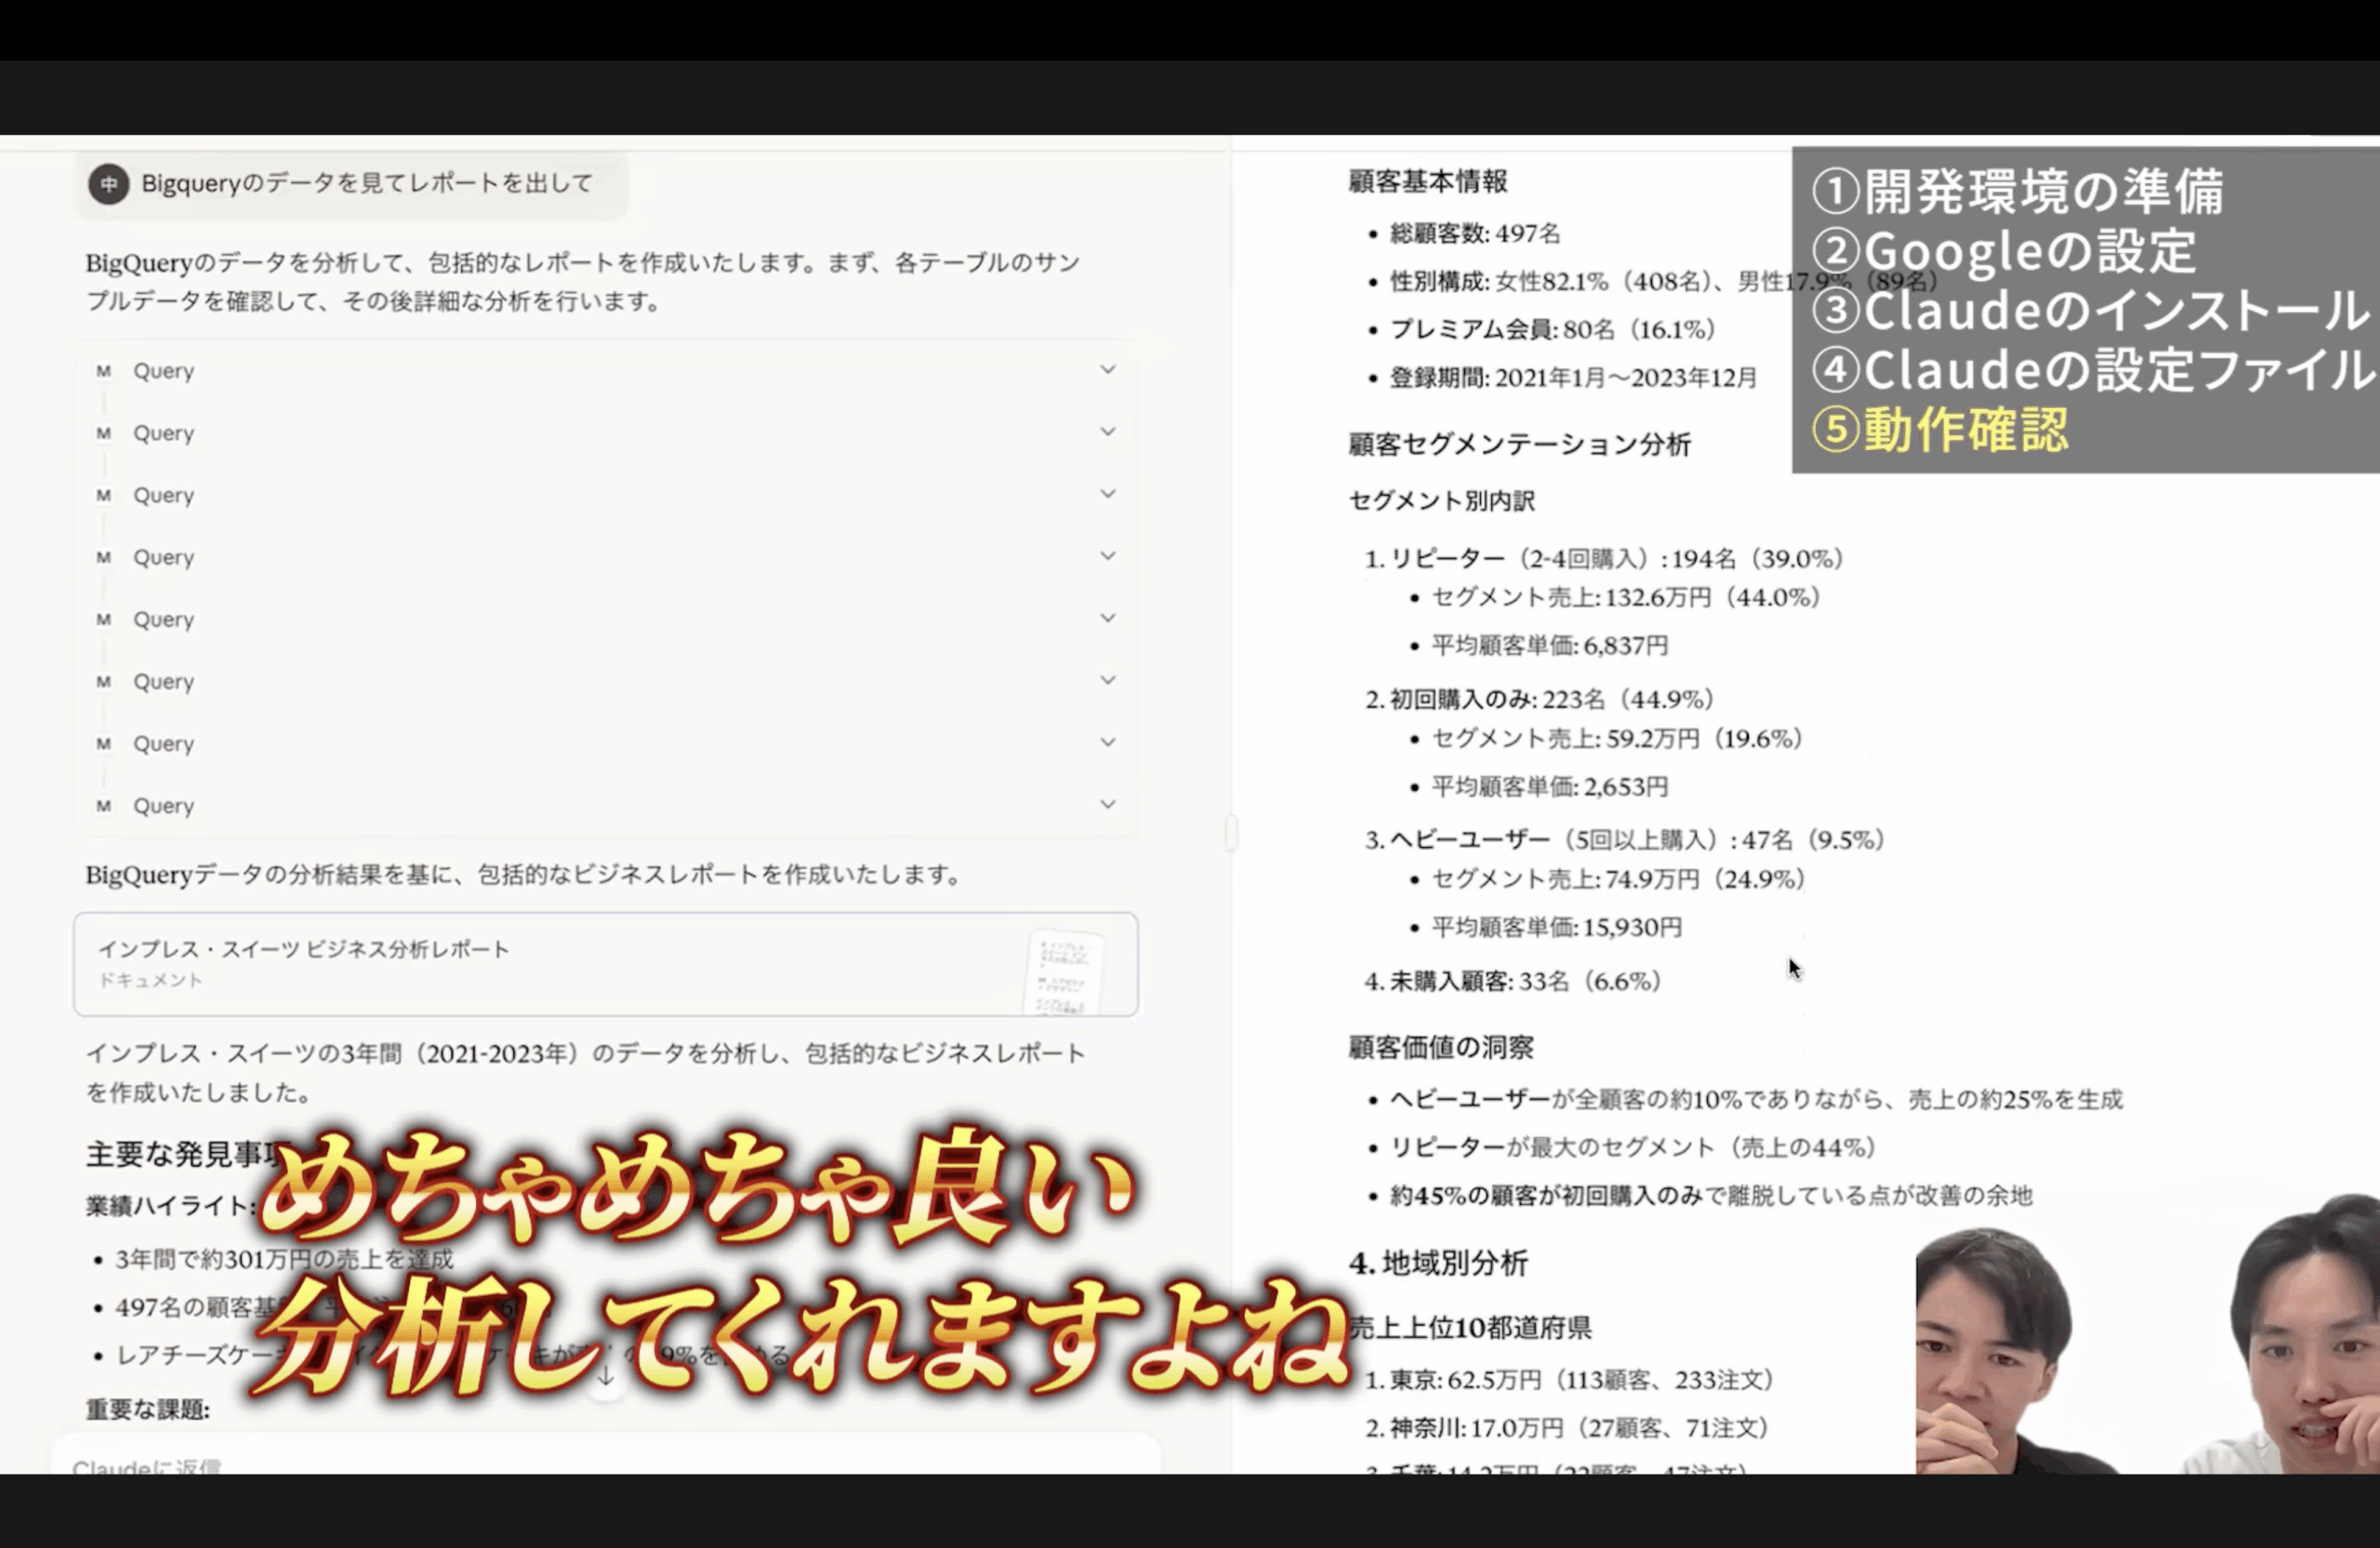The height and width of the screenshot is (1548, 2380).
Task: Click the M icon on the first Query row
Action: coord(103,371)
